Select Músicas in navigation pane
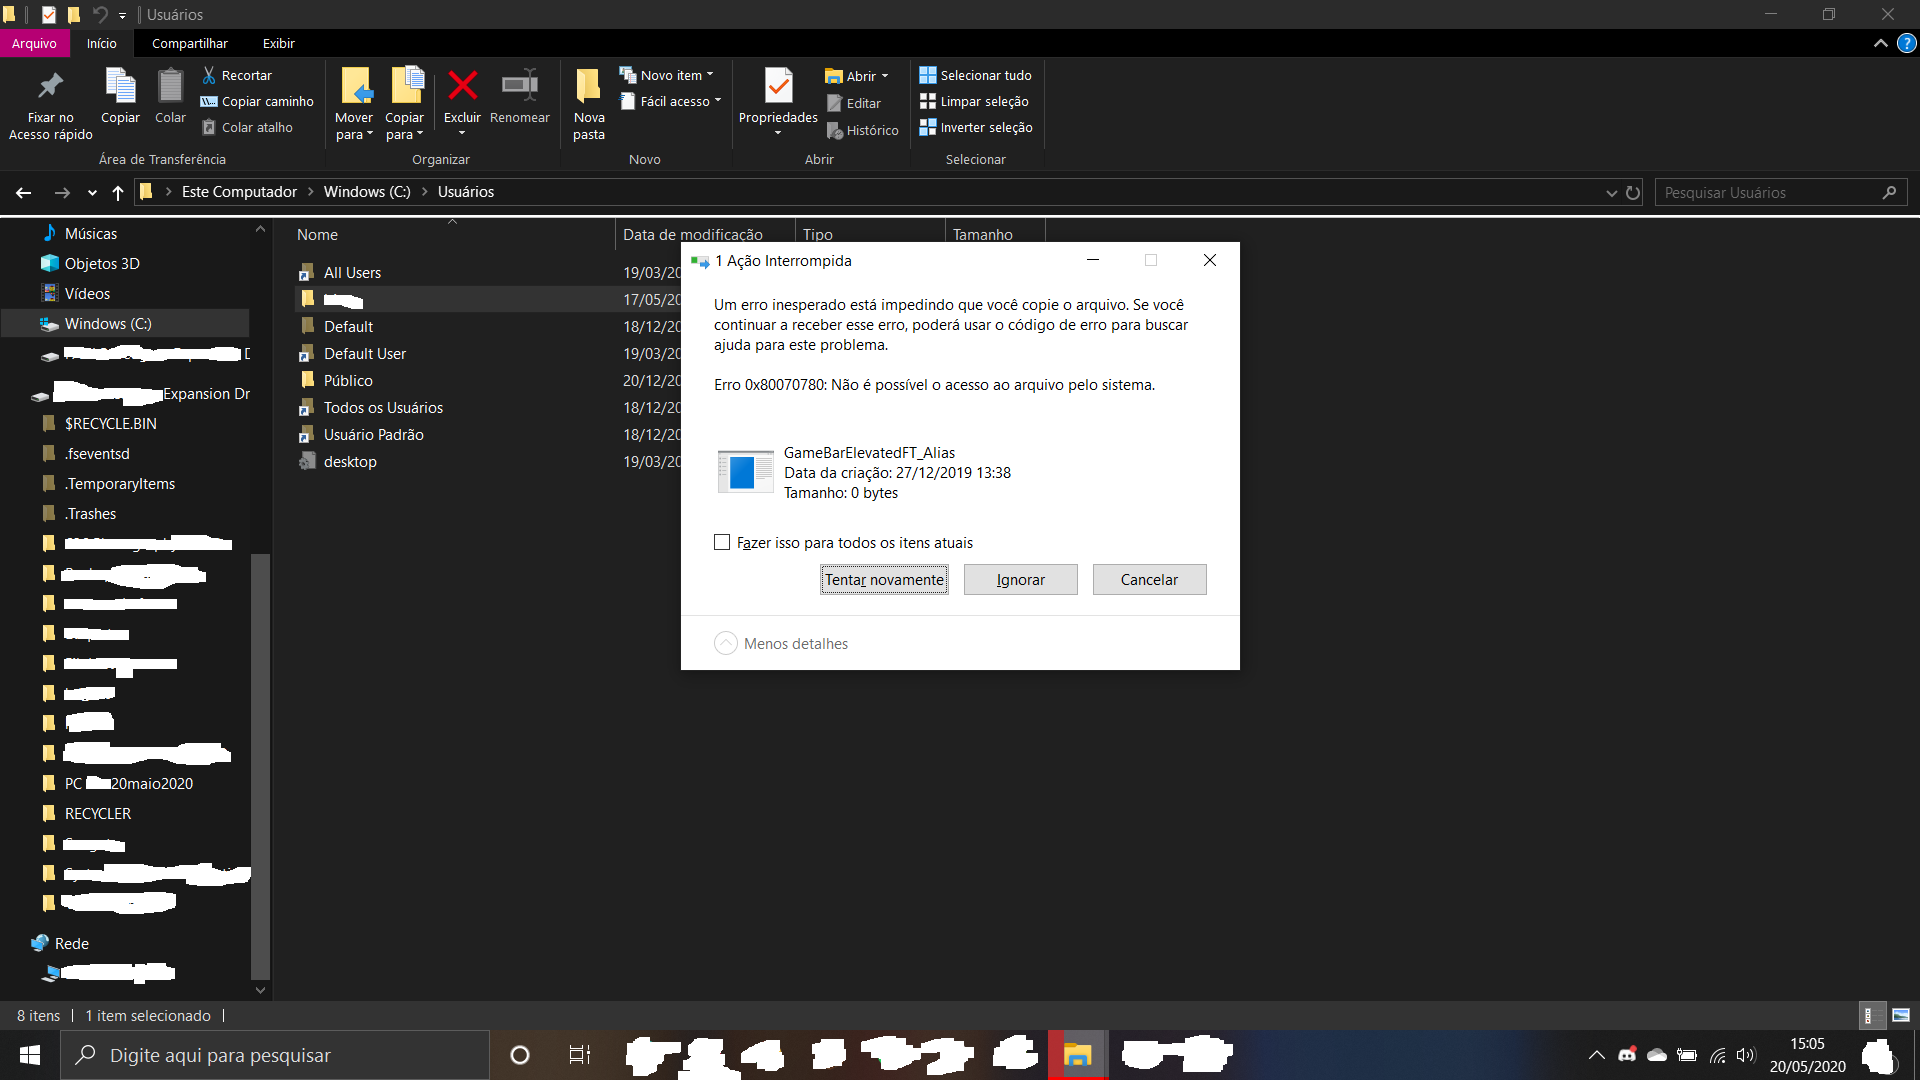The width and height of the screenshot is (1920, 1080). pyautogui.click(x=91, y=233)
